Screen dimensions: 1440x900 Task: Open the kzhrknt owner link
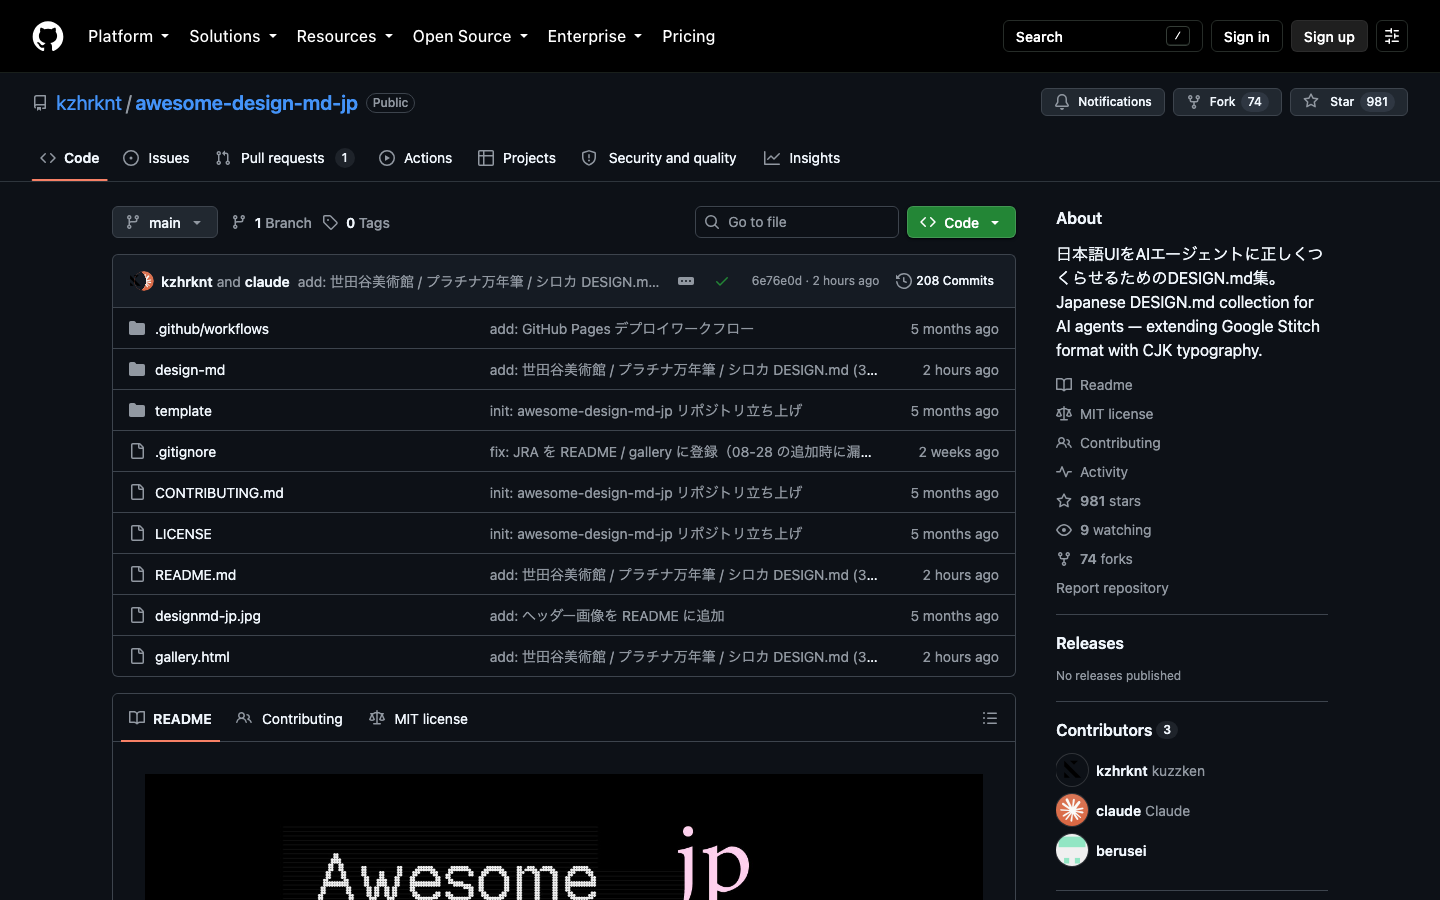pyautogui.click(x=89, y=103)
